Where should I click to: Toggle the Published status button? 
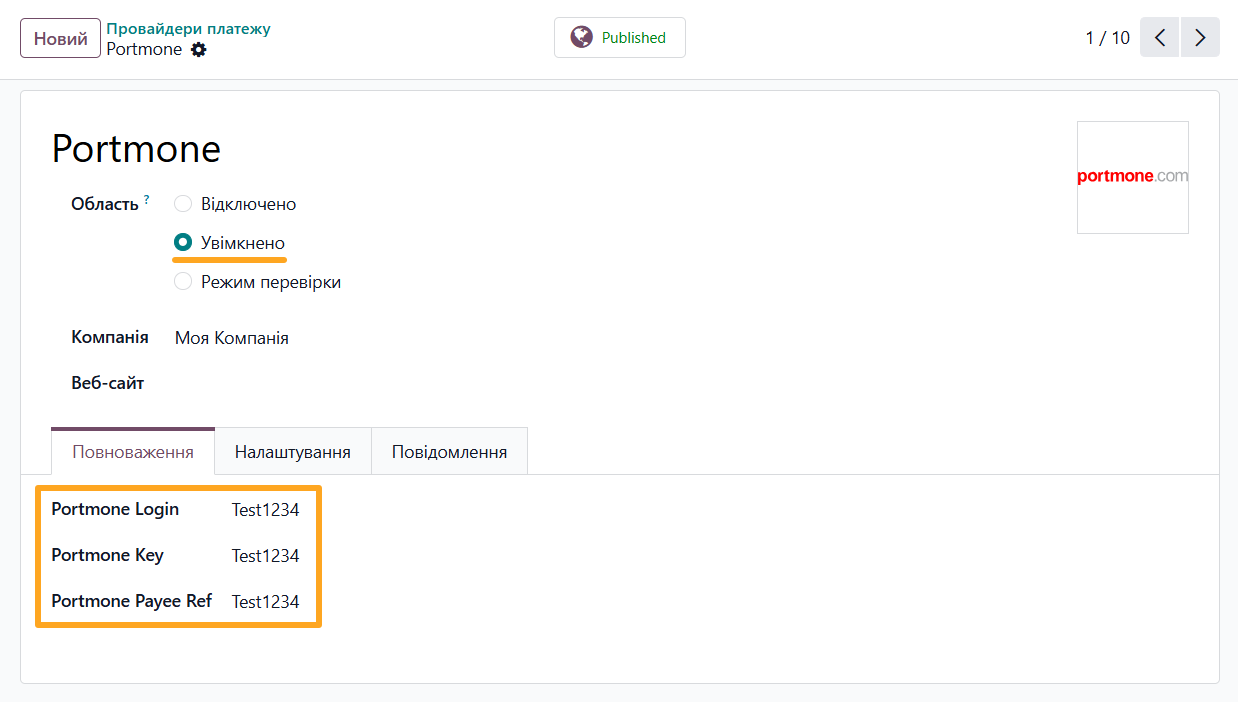(620, 37)
